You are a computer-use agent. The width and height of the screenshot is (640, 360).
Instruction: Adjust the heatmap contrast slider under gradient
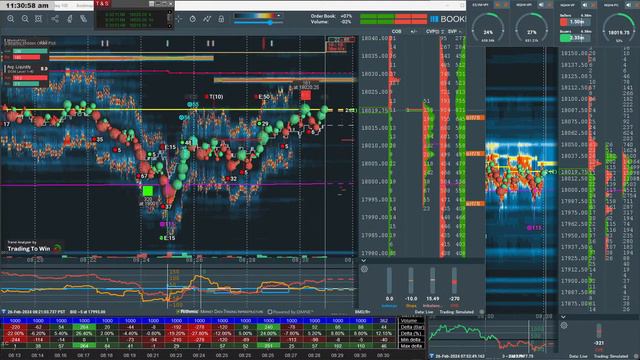(x=258, y=23)
